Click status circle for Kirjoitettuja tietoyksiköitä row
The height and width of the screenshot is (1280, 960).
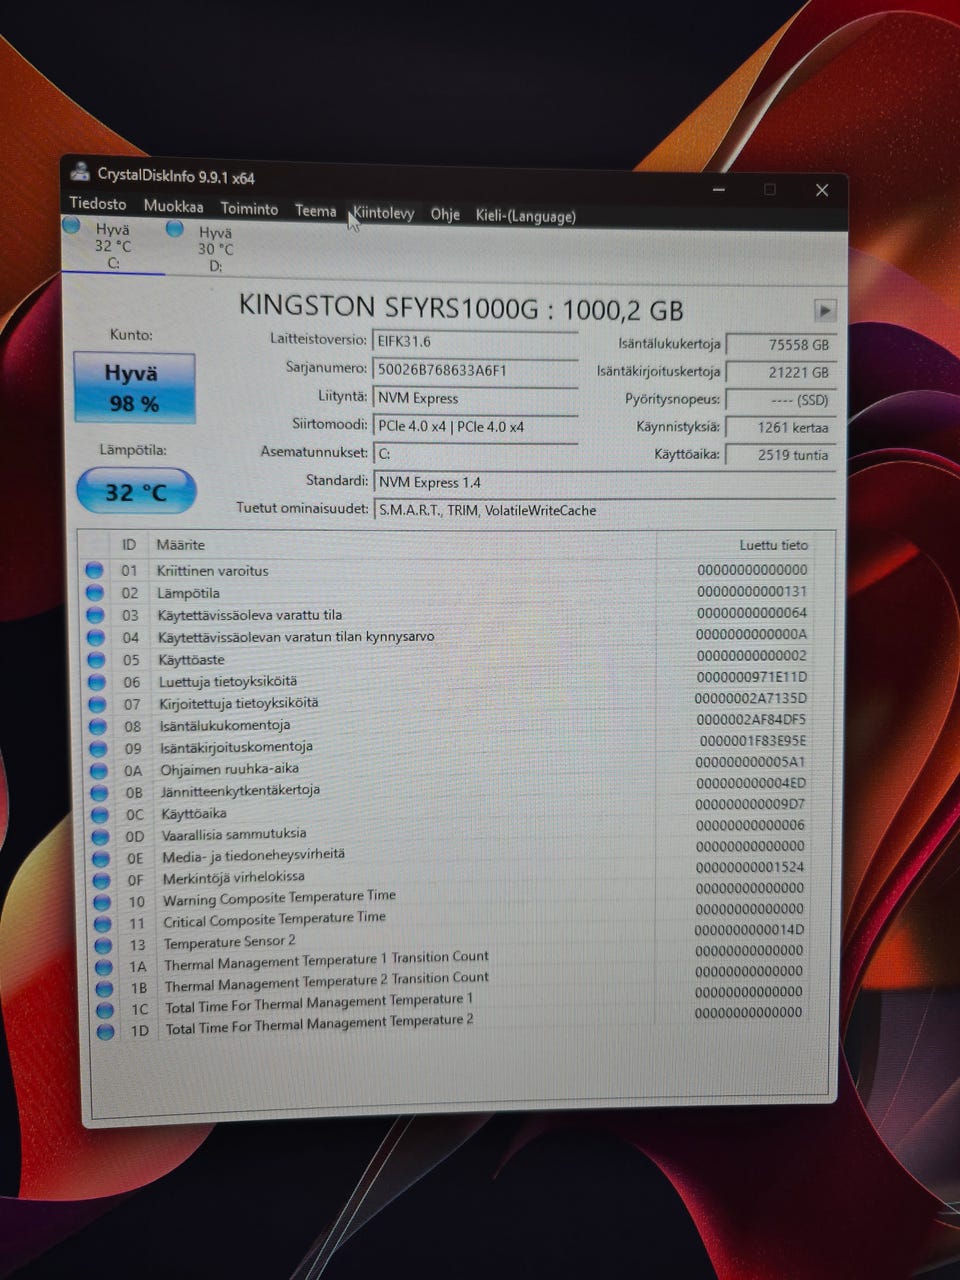(x=97, y=704)
